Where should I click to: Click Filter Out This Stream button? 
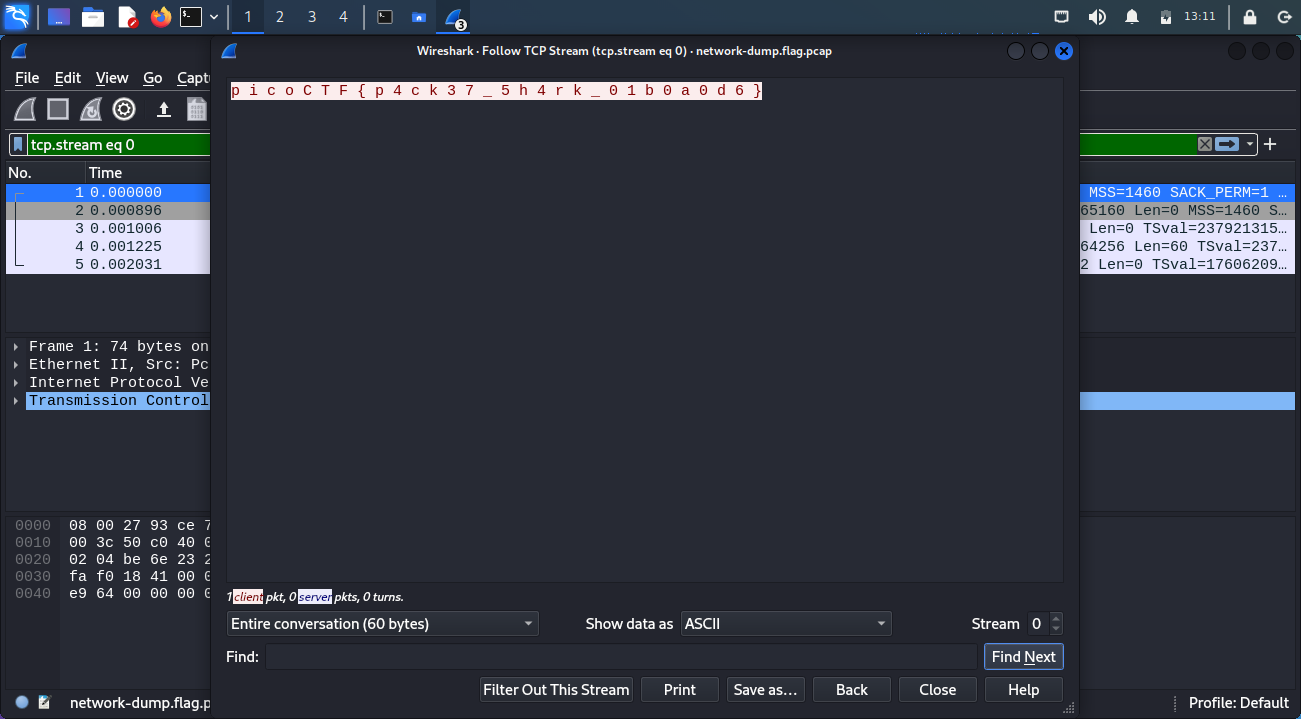click(556, 690)
